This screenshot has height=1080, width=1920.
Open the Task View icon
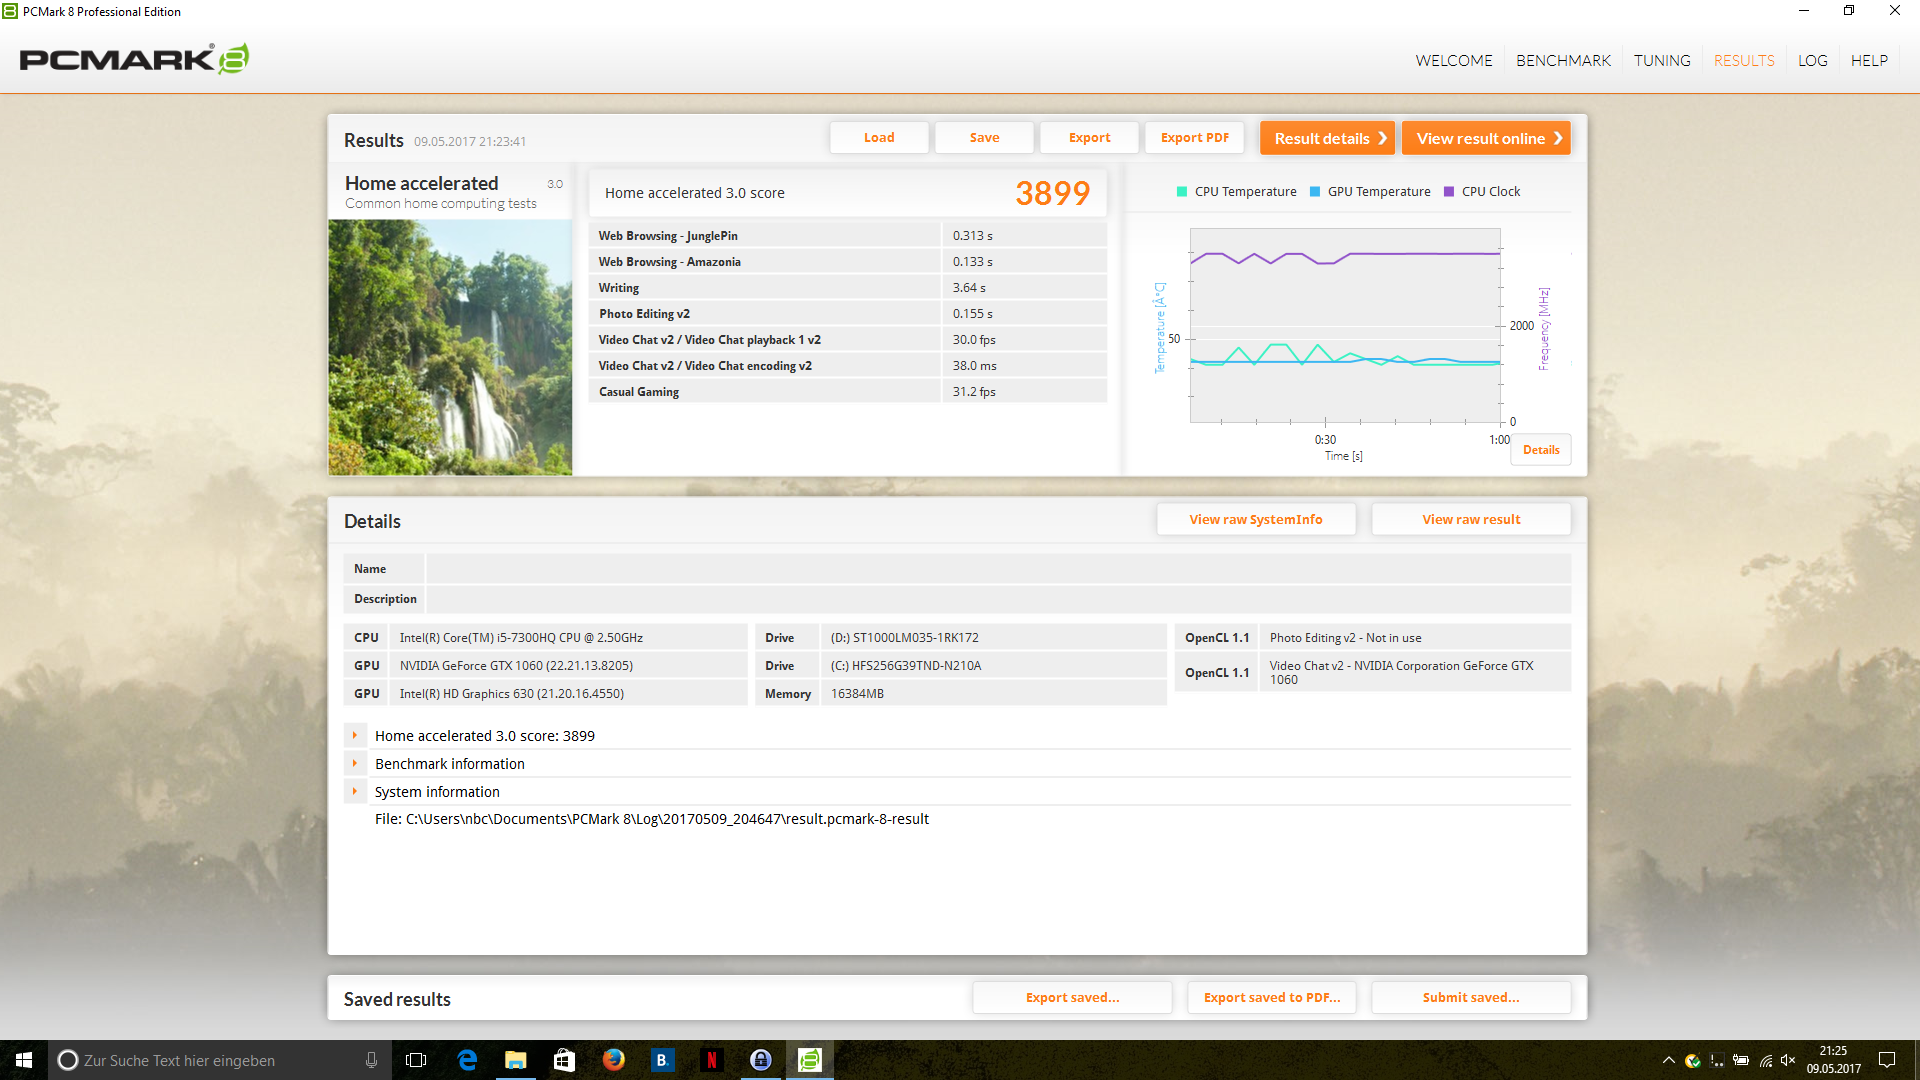(416, 1060)
